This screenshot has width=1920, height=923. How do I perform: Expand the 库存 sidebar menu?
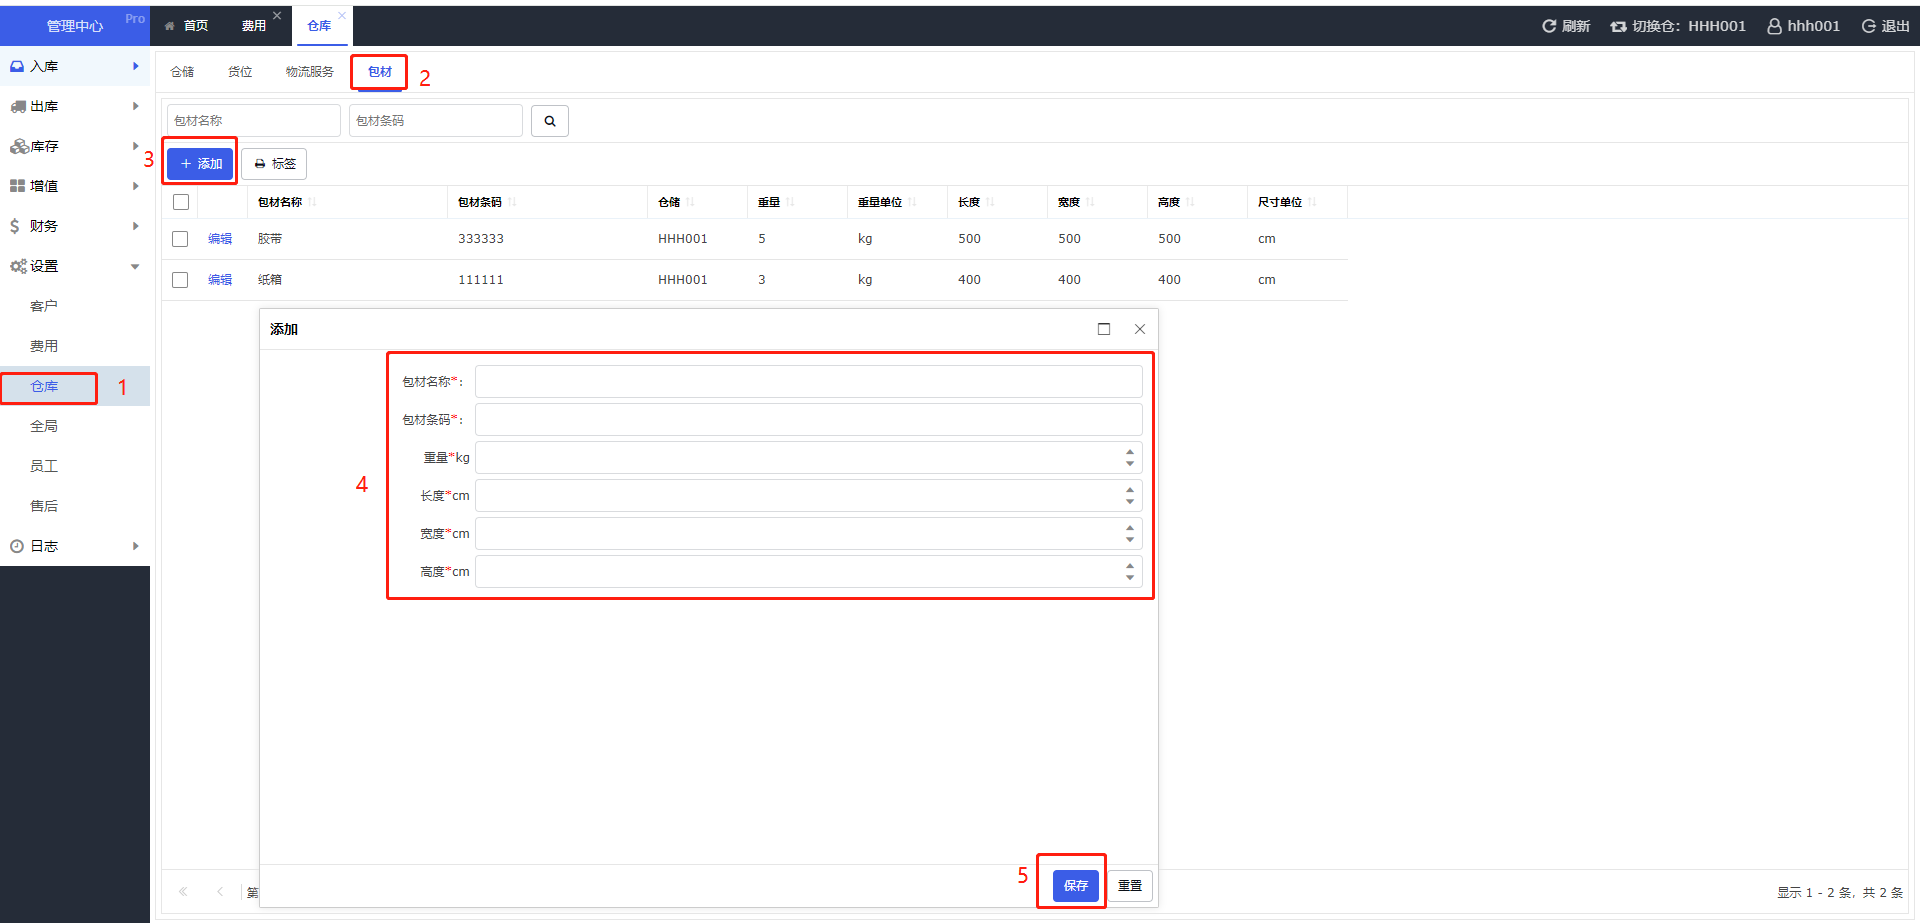75,146
